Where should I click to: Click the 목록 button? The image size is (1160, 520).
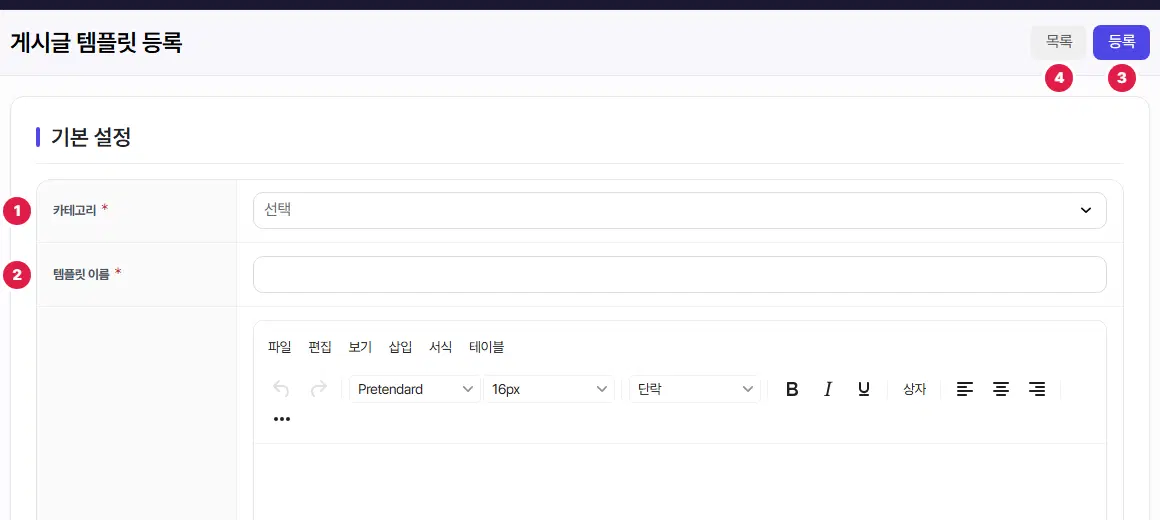click(1059, 43)
